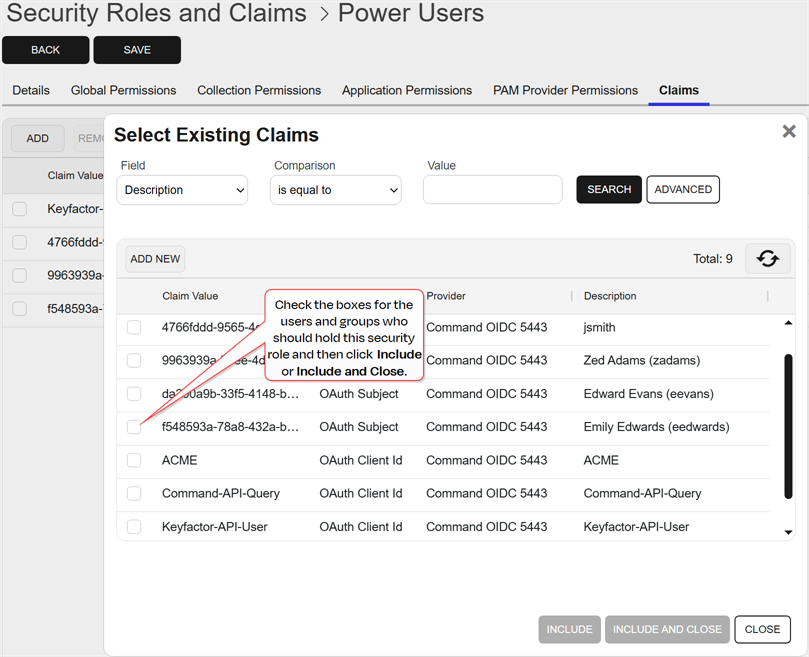Tick the Command-API-Query claim checkbox
The width and height of the screenshot is (809, 657).
[134, 493]
